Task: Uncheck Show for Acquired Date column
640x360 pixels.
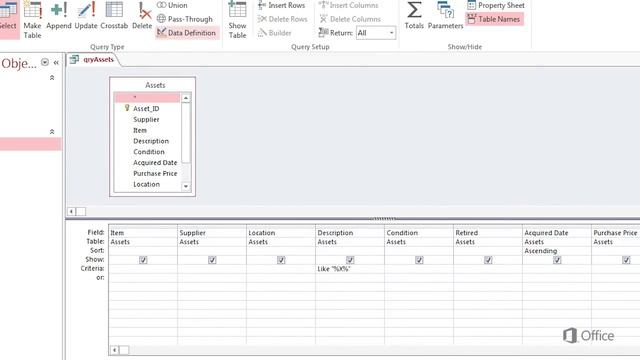Action: tap(557, 260)
